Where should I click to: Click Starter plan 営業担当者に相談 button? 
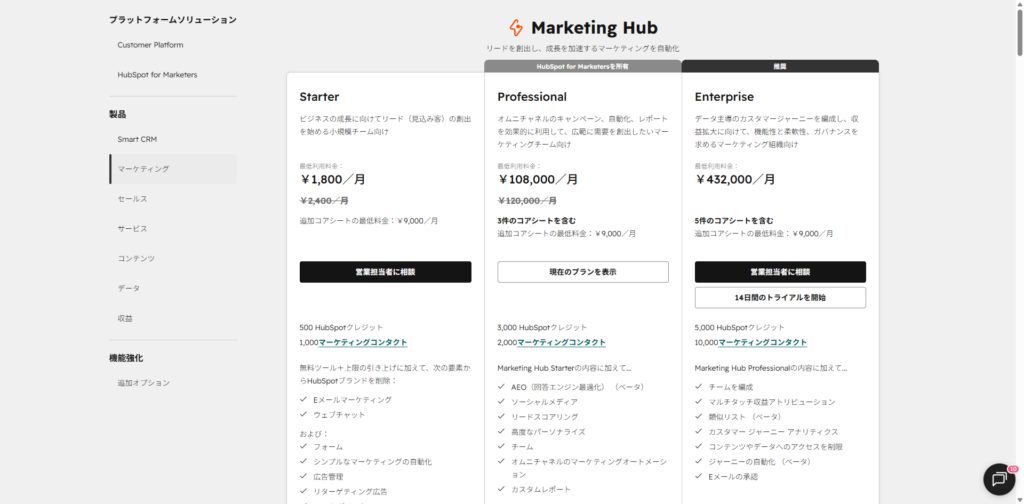385,272
